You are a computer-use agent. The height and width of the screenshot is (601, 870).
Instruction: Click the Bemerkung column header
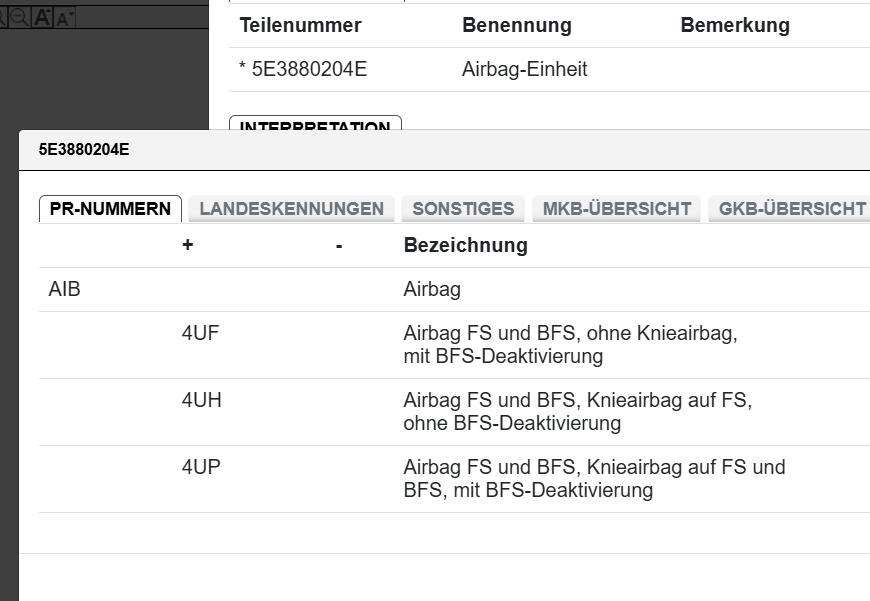coord(735,25)
